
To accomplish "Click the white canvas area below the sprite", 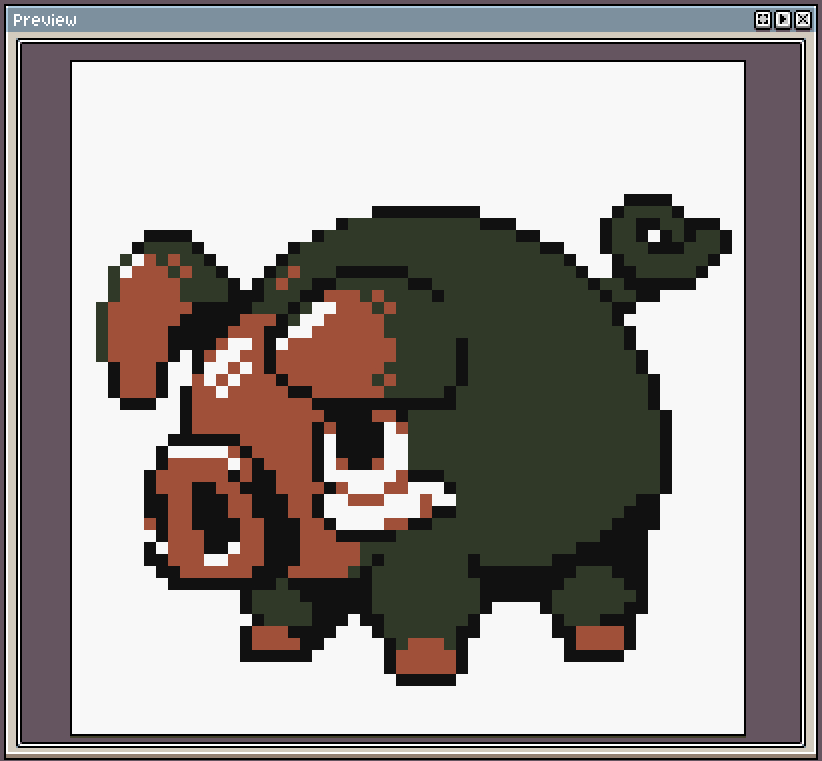I will [400, 705].
